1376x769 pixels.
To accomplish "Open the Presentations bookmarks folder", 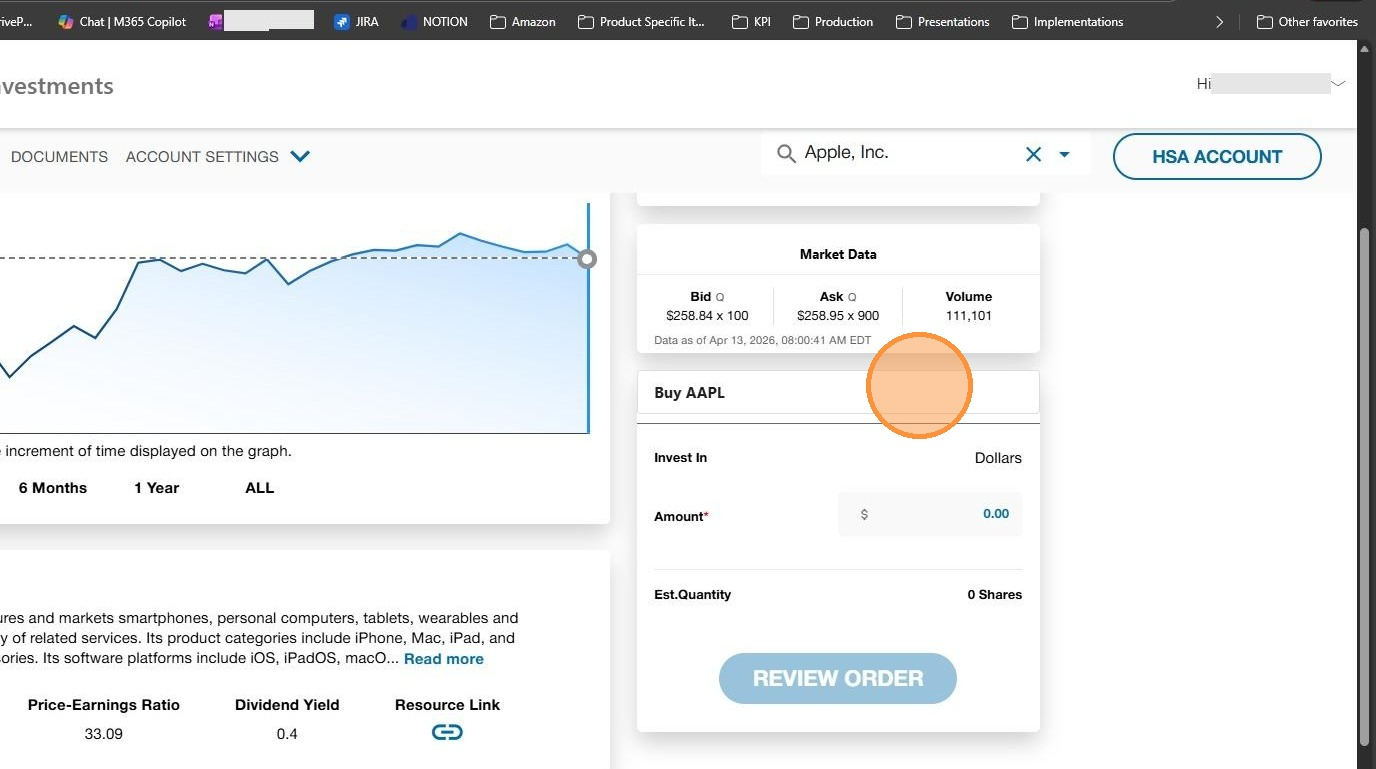I will pos(943,21).
